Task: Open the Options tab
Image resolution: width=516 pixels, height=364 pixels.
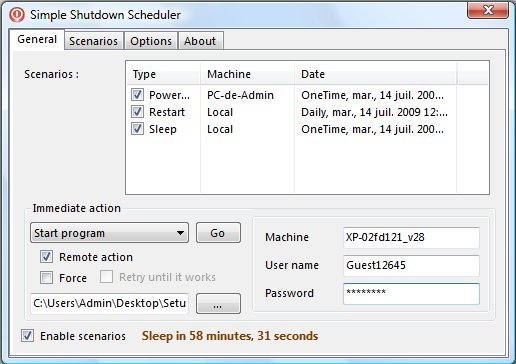Action: [151, 41]
